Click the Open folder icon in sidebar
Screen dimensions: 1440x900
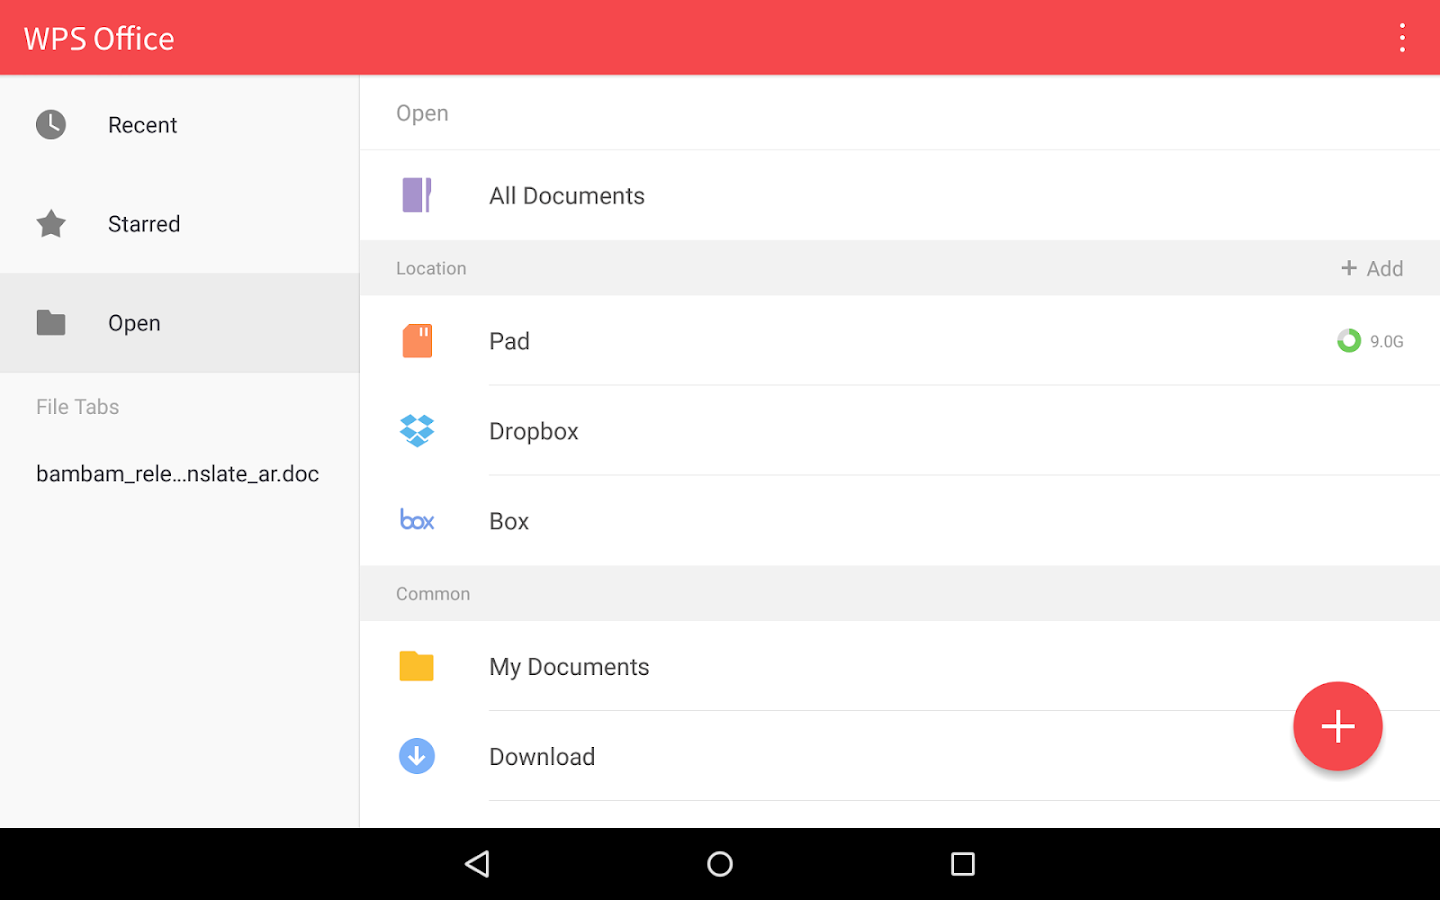click(51, 323)
